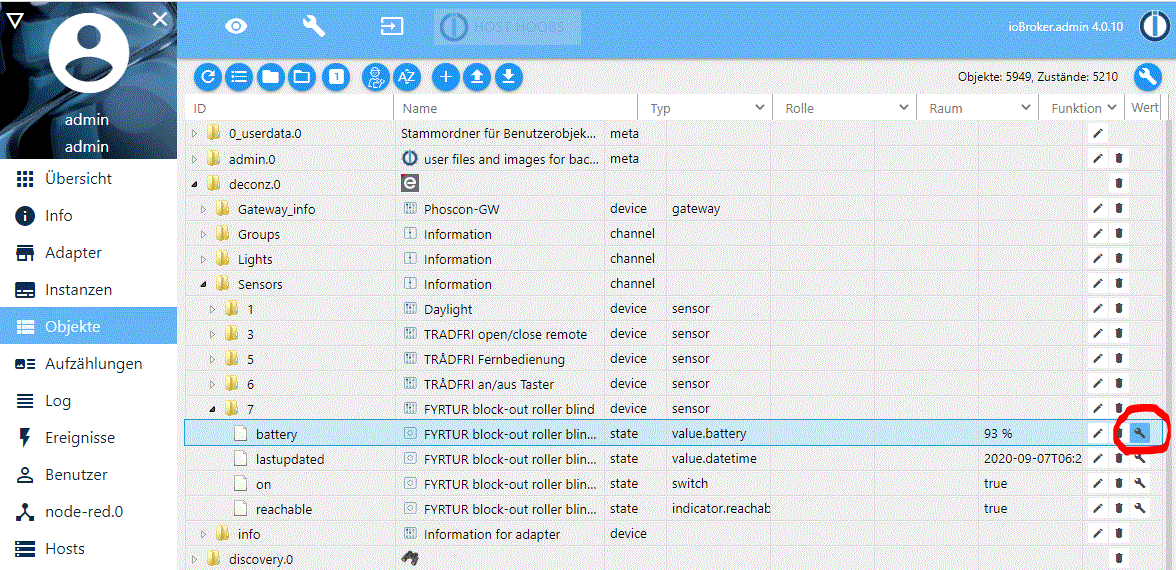The width and height of the screenshot is (1176, 570).
Task: Click the alphabetical A-Z sort button
Action: pos(406,76)
